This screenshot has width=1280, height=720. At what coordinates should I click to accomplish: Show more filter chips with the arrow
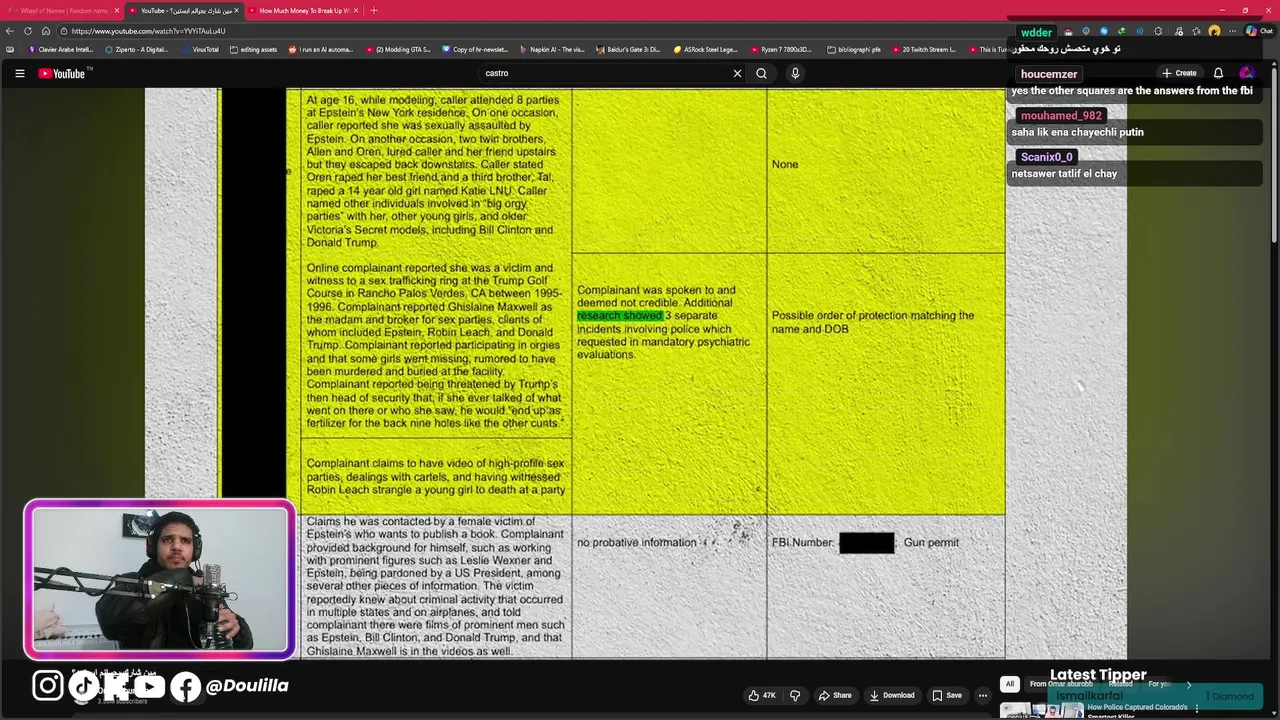point(1188,684)
